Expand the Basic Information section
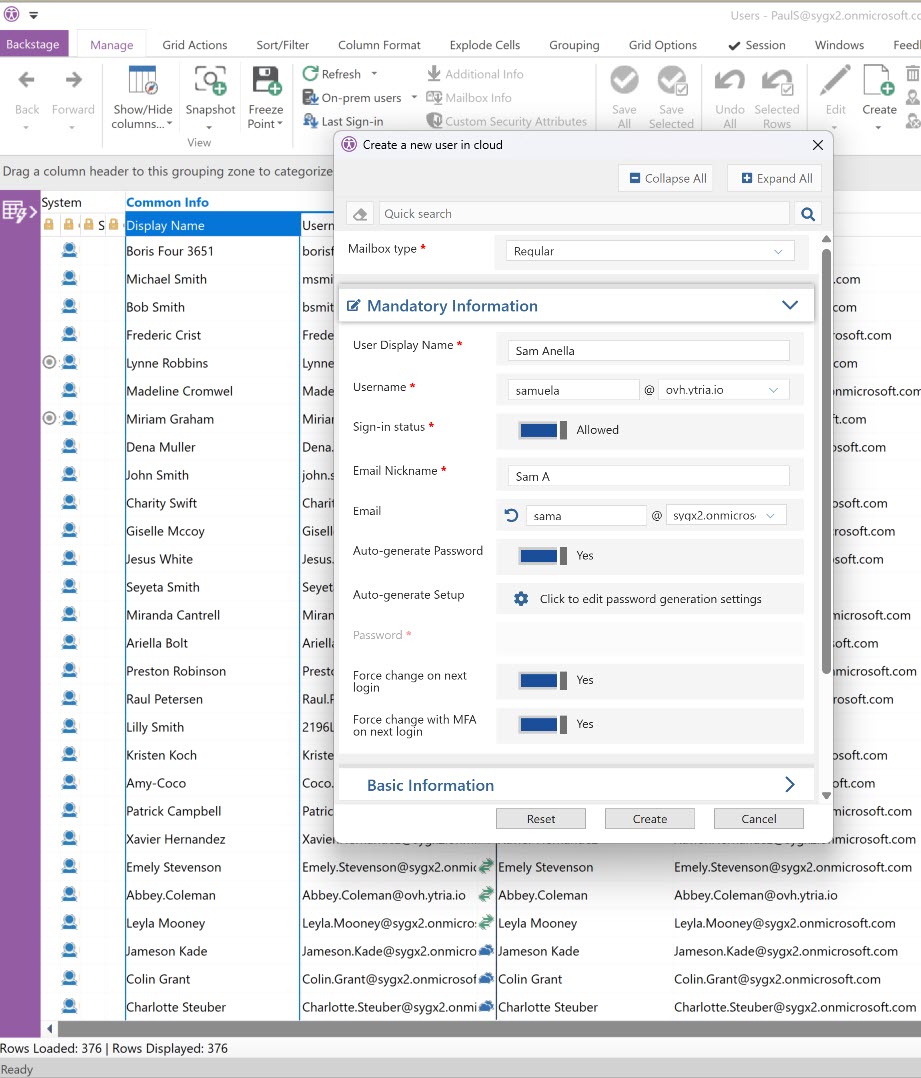Viewport: 921px width, 1078px height. tap(789, 785)
